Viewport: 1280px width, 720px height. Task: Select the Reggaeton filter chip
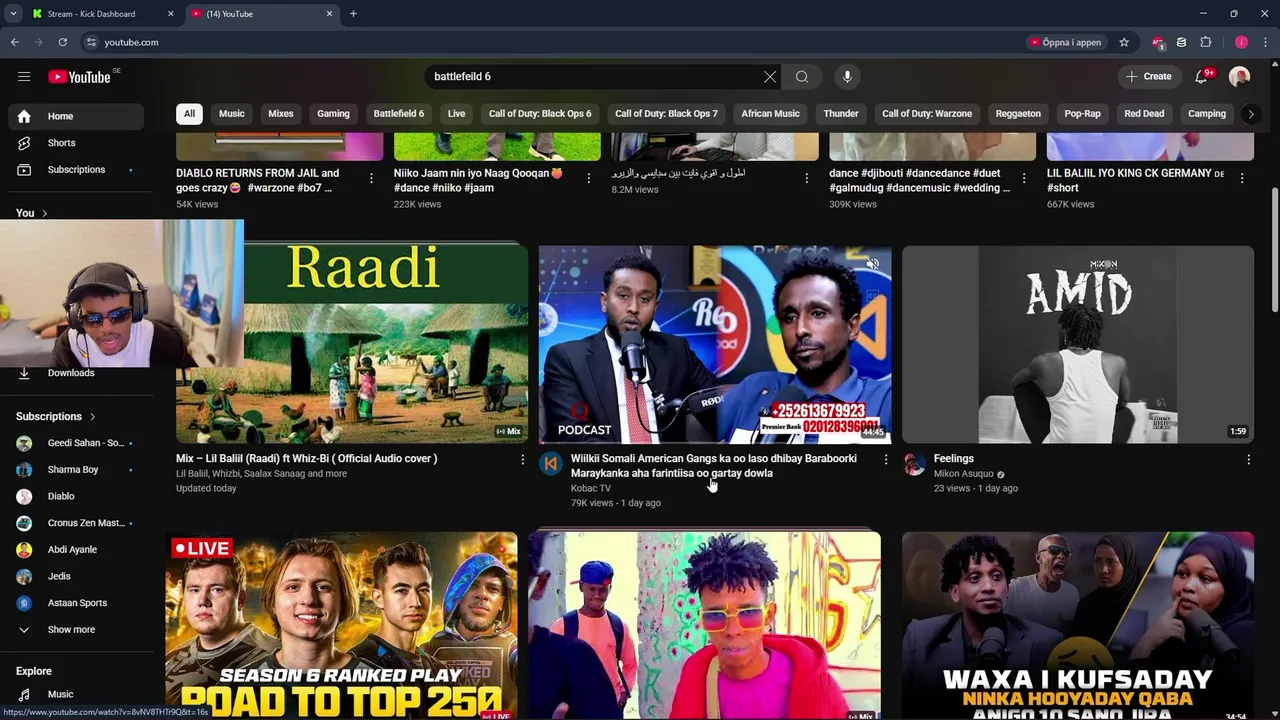(1018, 114)
